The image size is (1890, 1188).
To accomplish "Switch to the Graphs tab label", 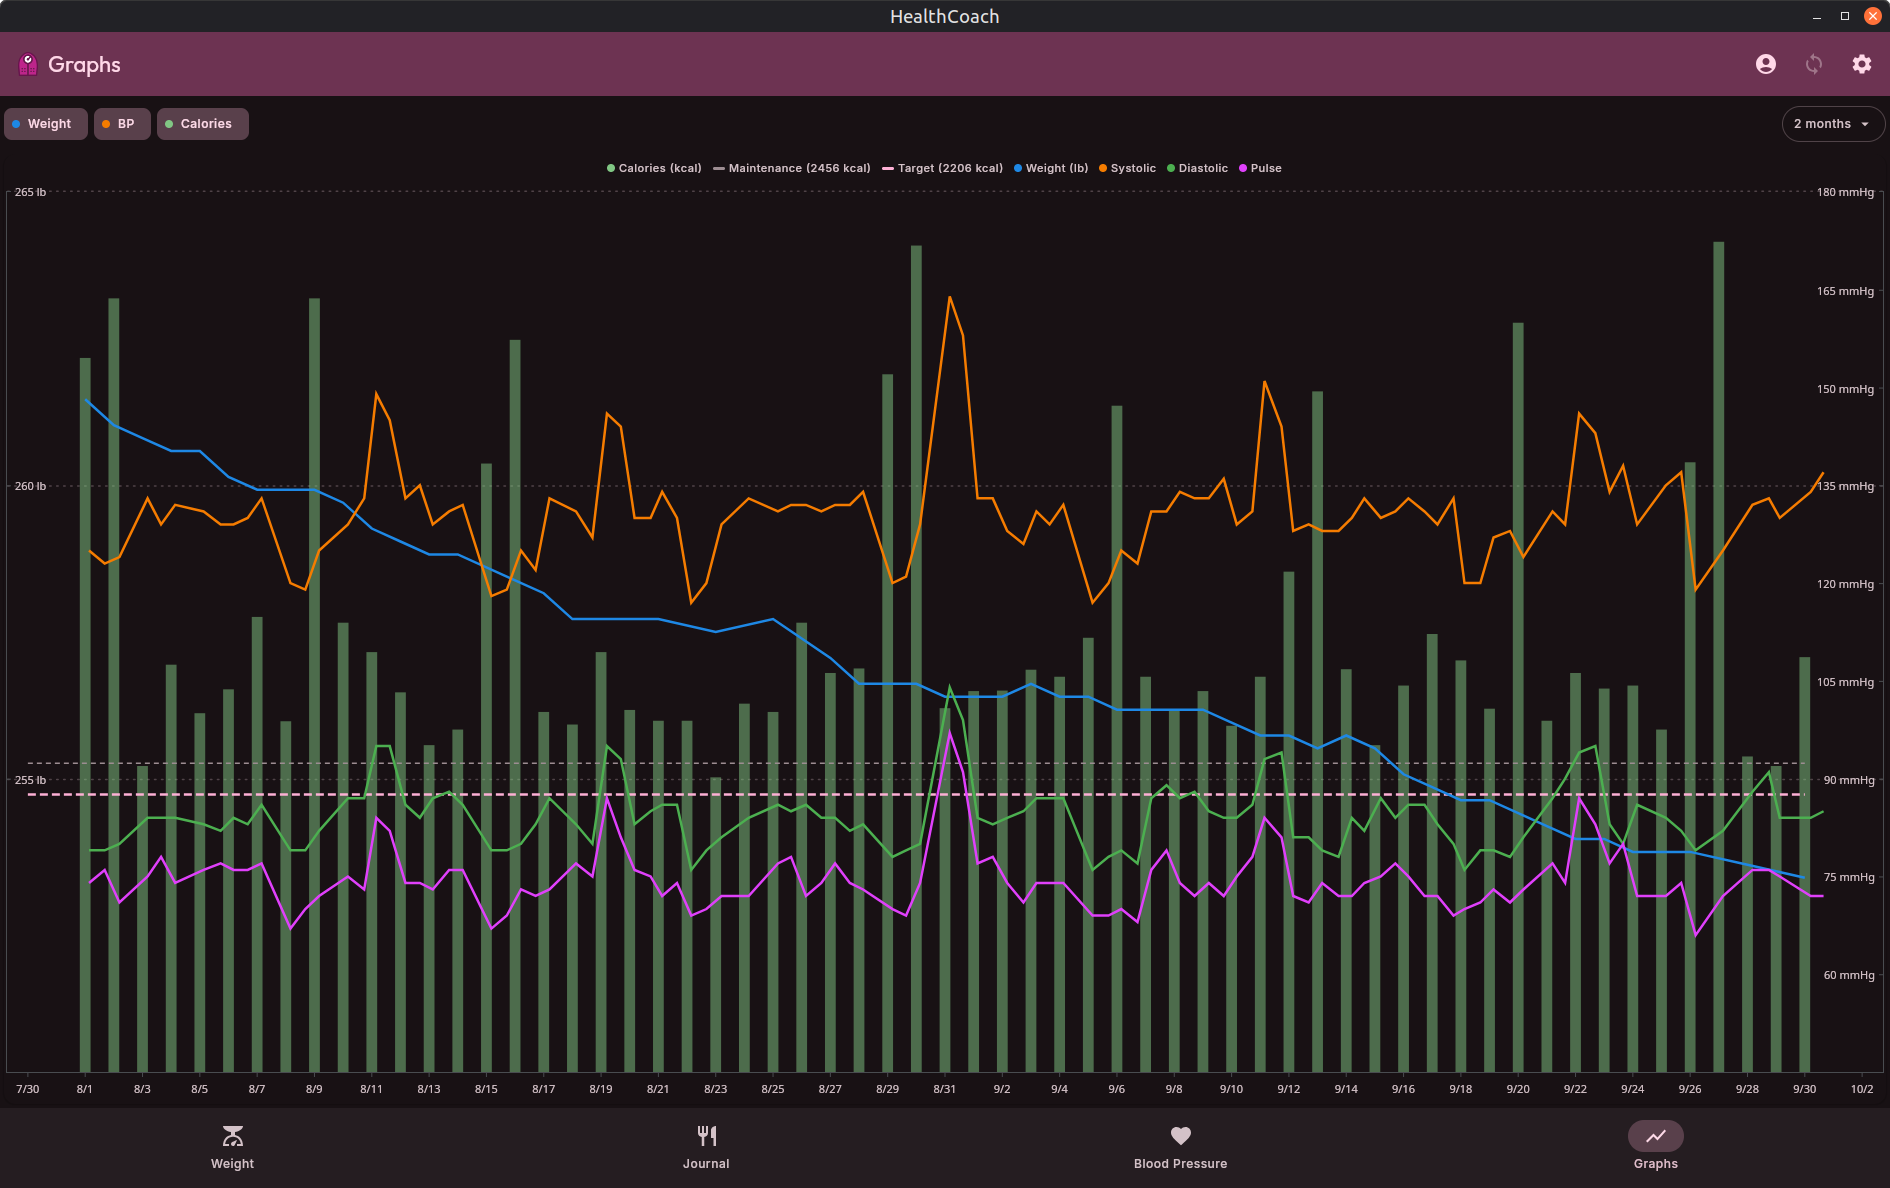I will pyautogui.click(x=1656, y=1164).
